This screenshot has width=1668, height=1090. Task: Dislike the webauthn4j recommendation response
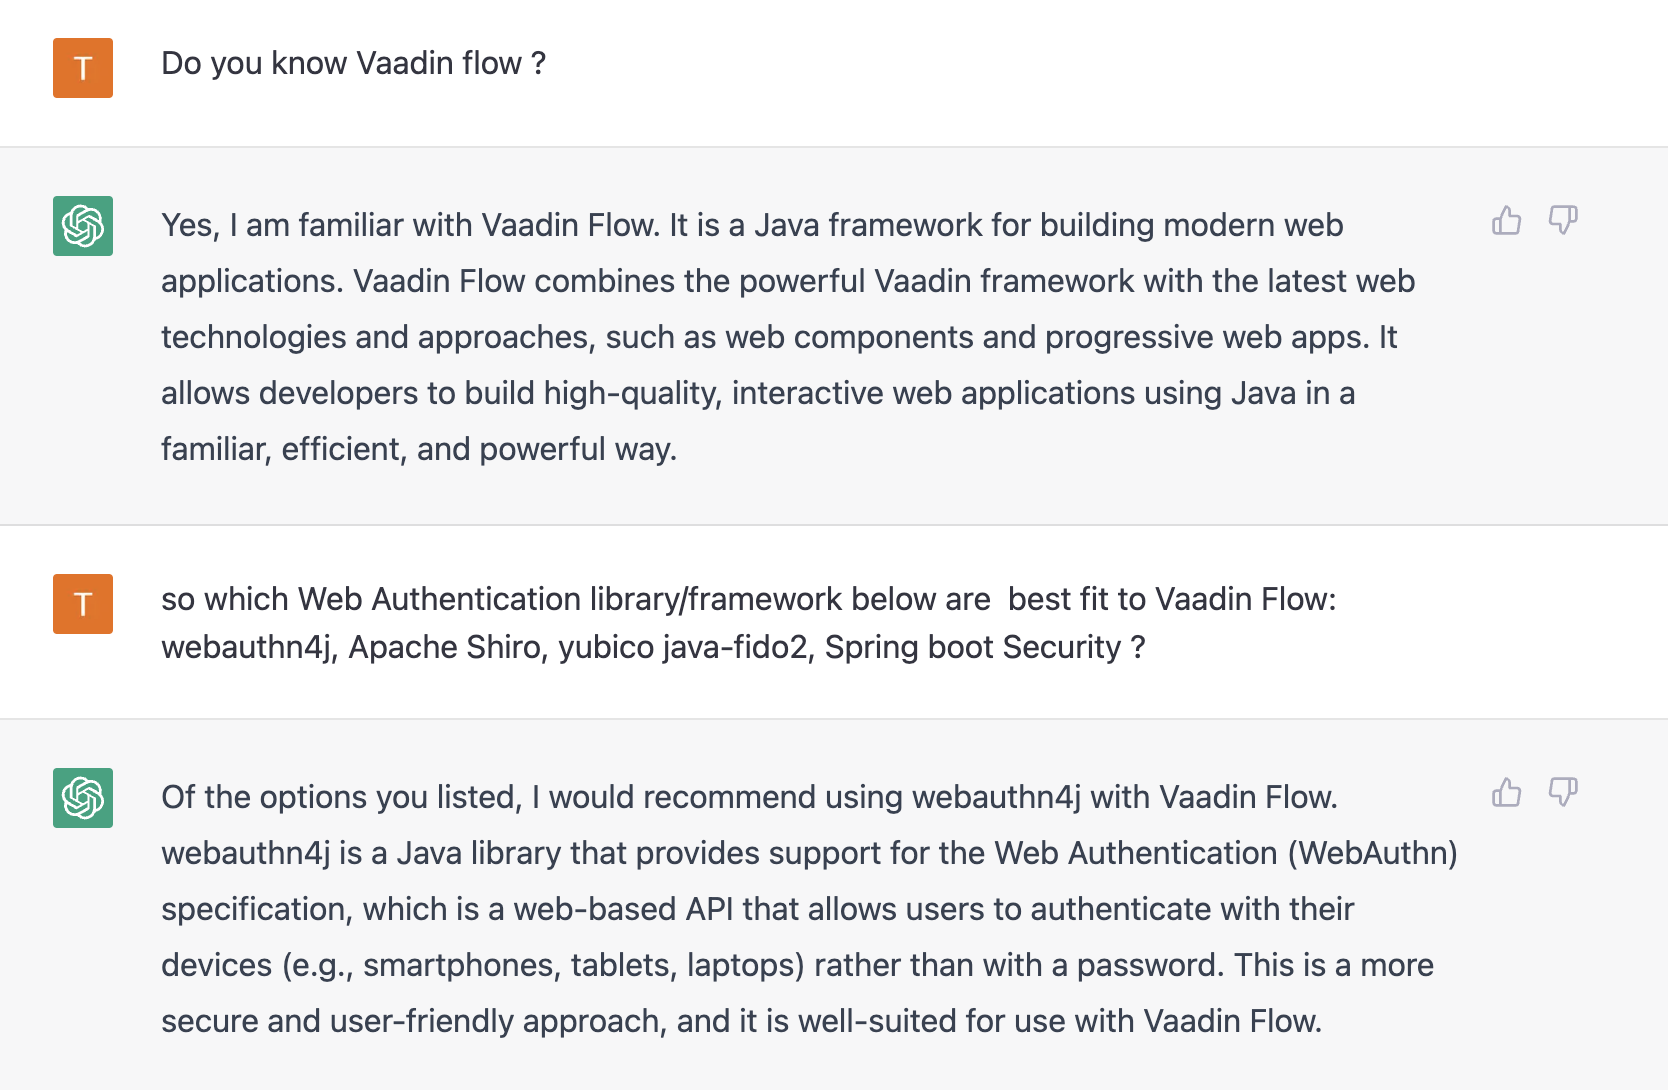tap(1562, 792)
